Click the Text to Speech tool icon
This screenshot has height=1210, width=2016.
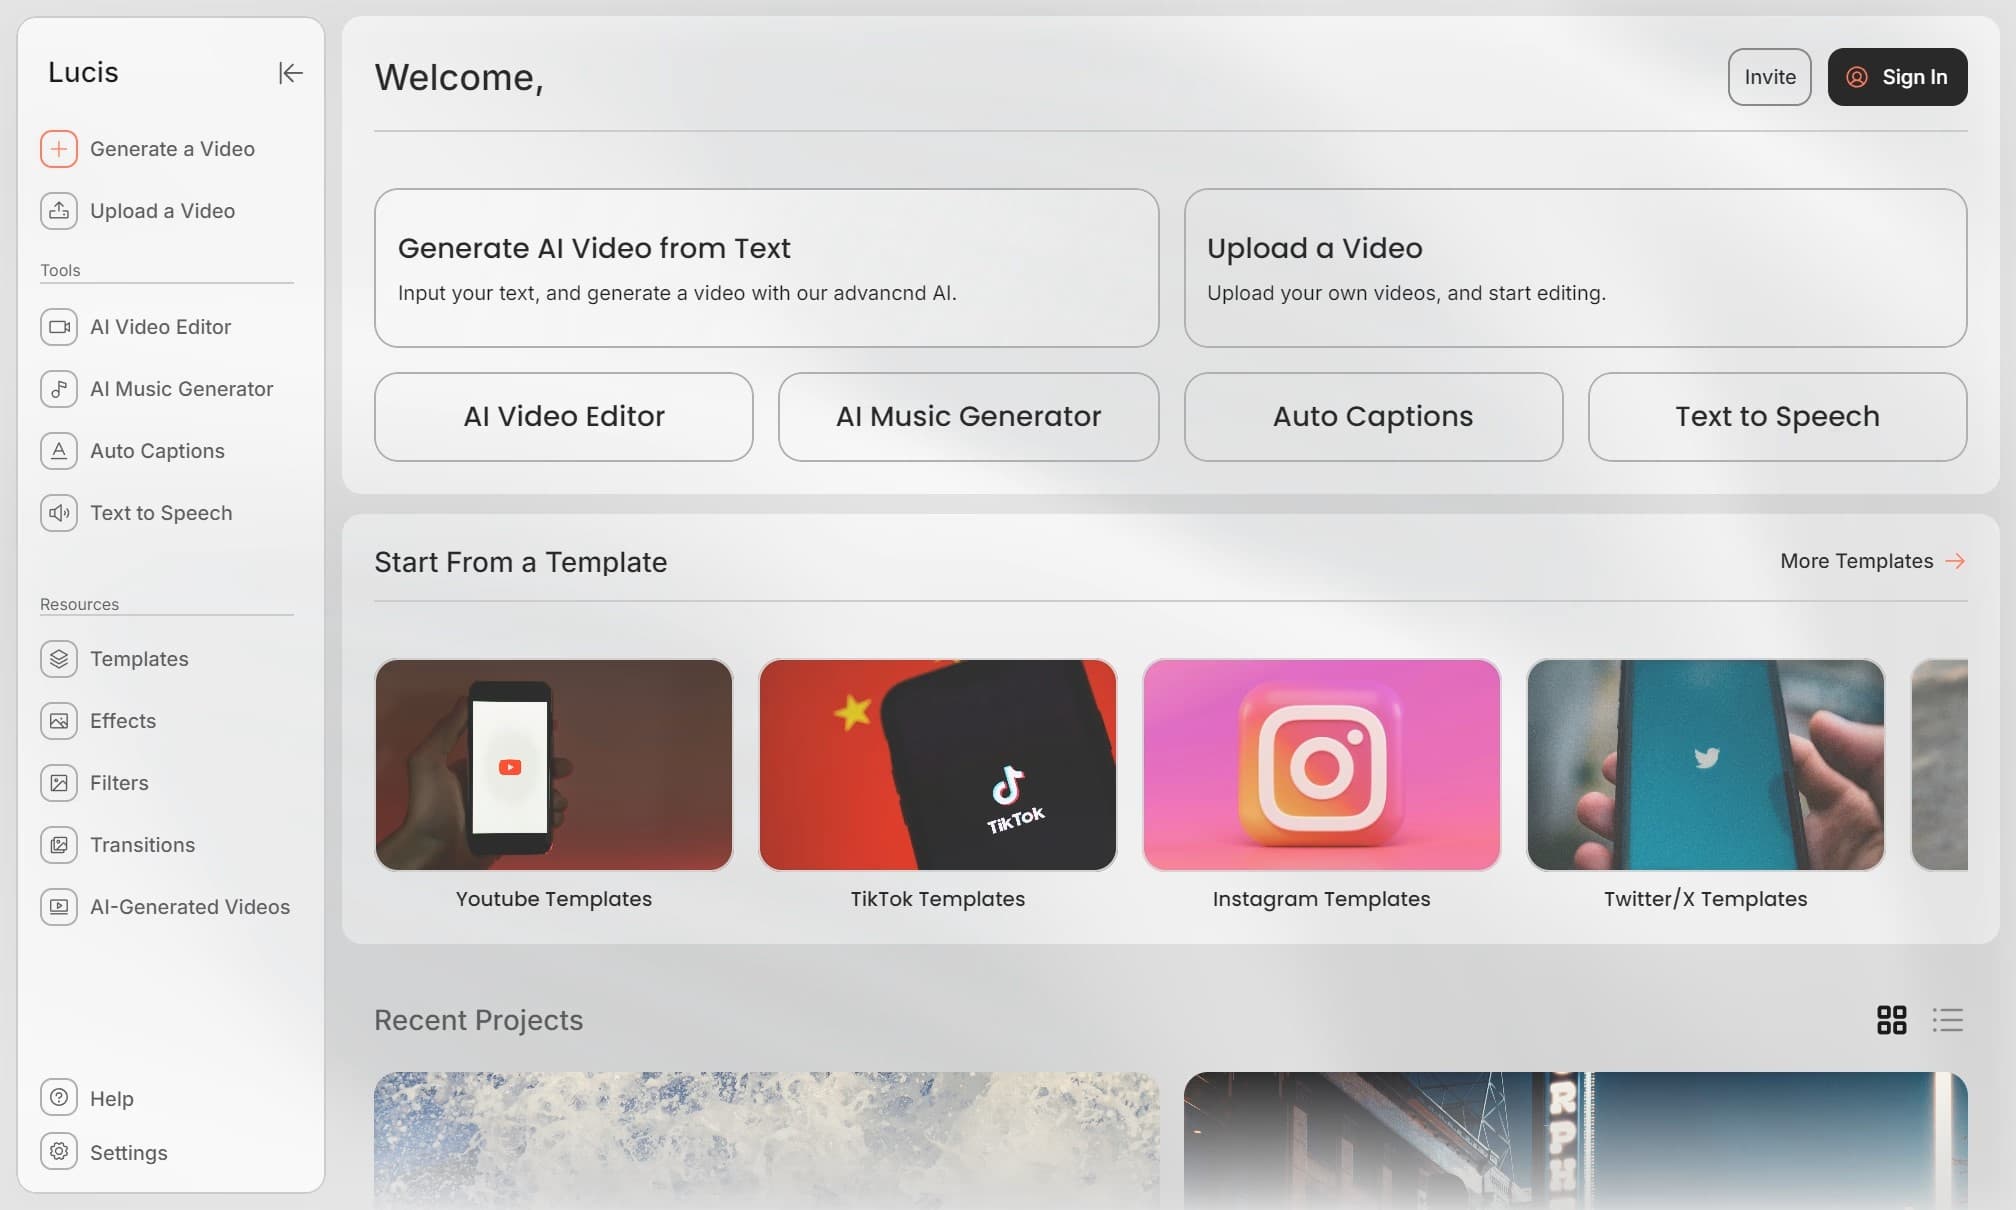point(59,511)
